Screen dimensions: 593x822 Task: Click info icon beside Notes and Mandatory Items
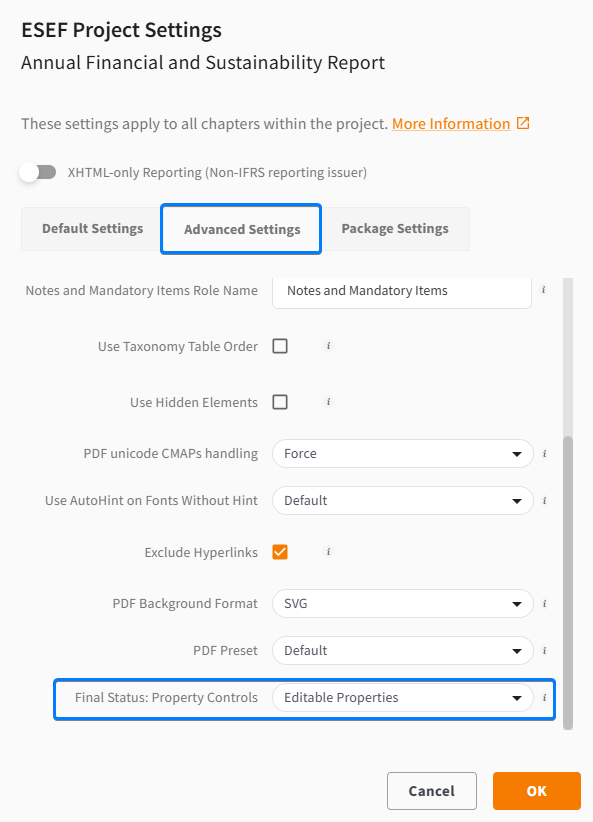tap(544, 289)
